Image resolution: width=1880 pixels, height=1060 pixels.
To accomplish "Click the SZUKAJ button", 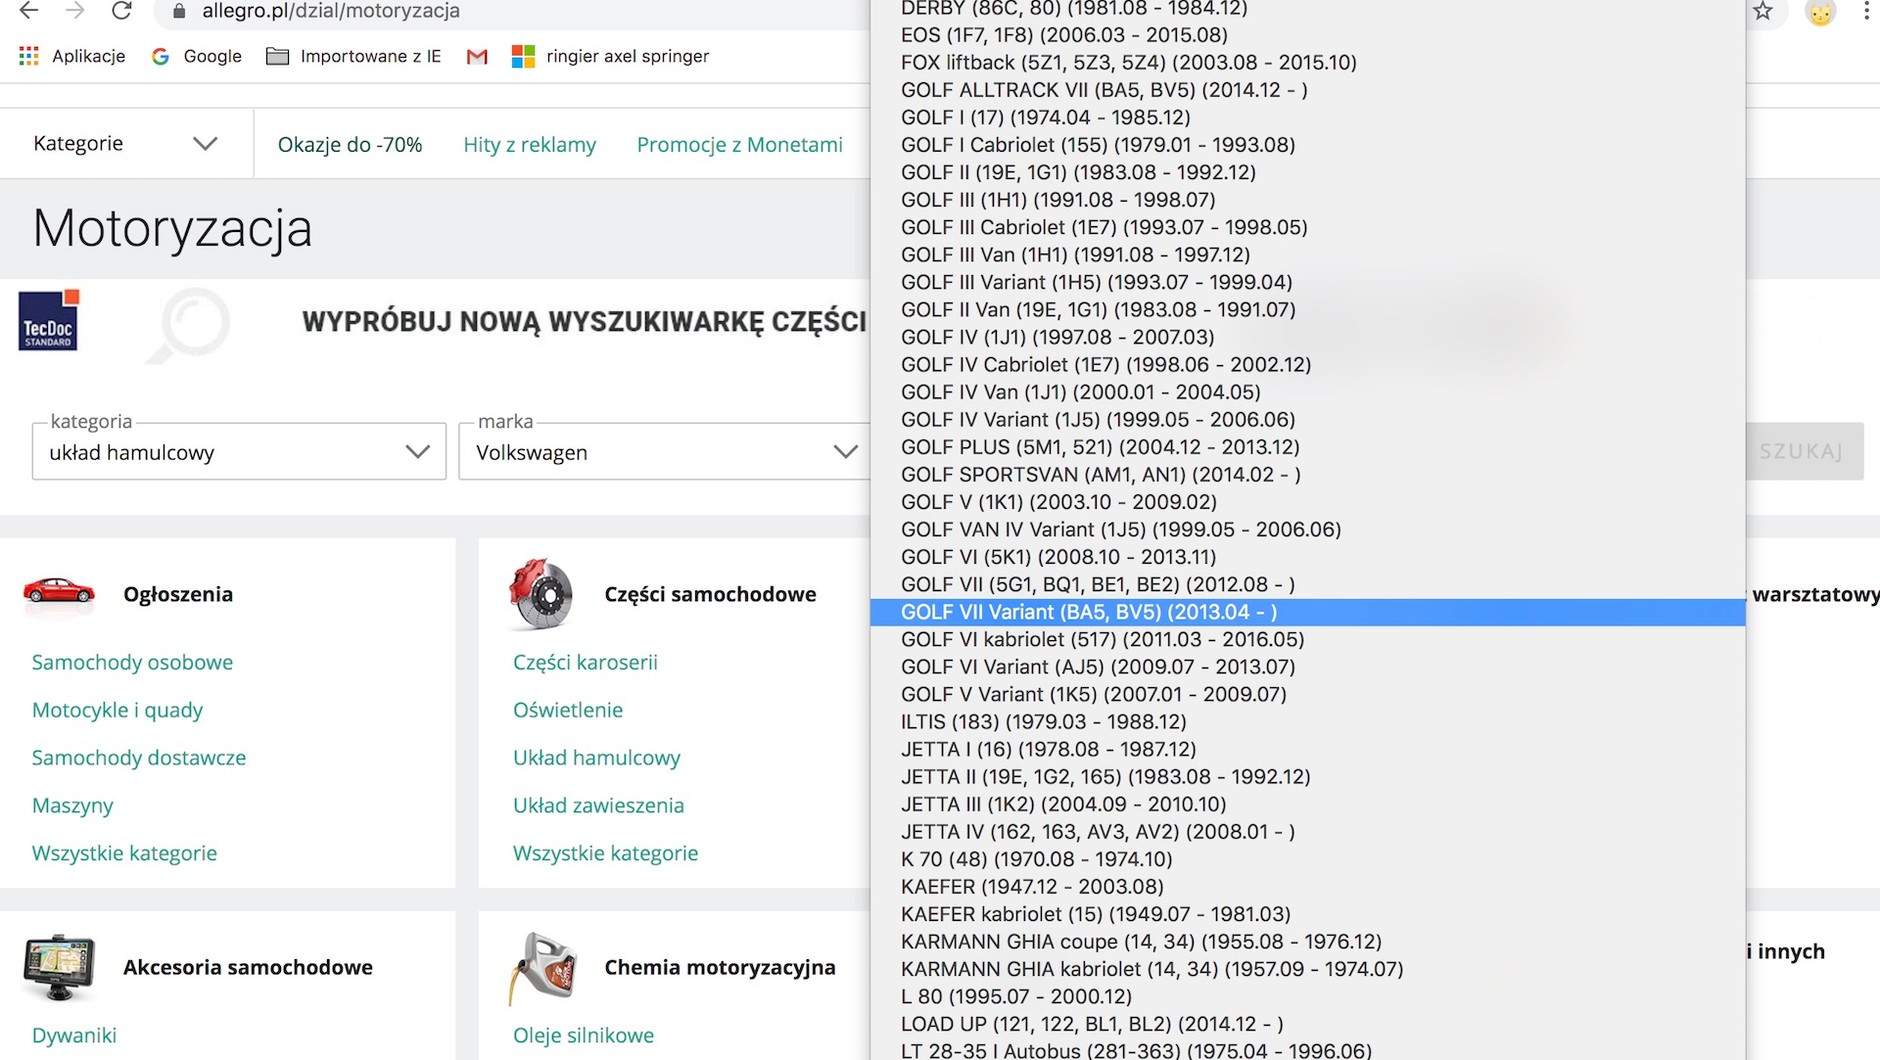I will (x=1804, y=451).
